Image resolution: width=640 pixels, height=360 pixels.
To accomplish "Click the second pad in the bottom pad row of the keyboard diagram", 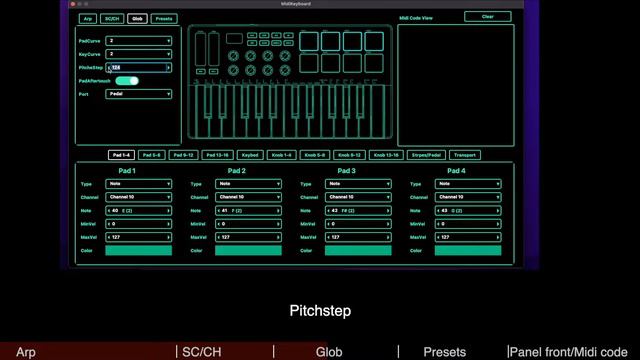I will click(330, 63).
